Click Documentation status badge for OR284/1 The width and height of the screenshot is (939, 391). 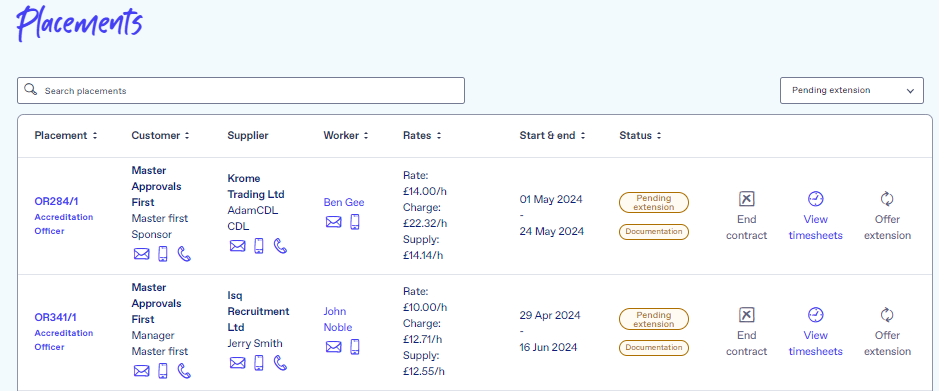tap(654, 231)
